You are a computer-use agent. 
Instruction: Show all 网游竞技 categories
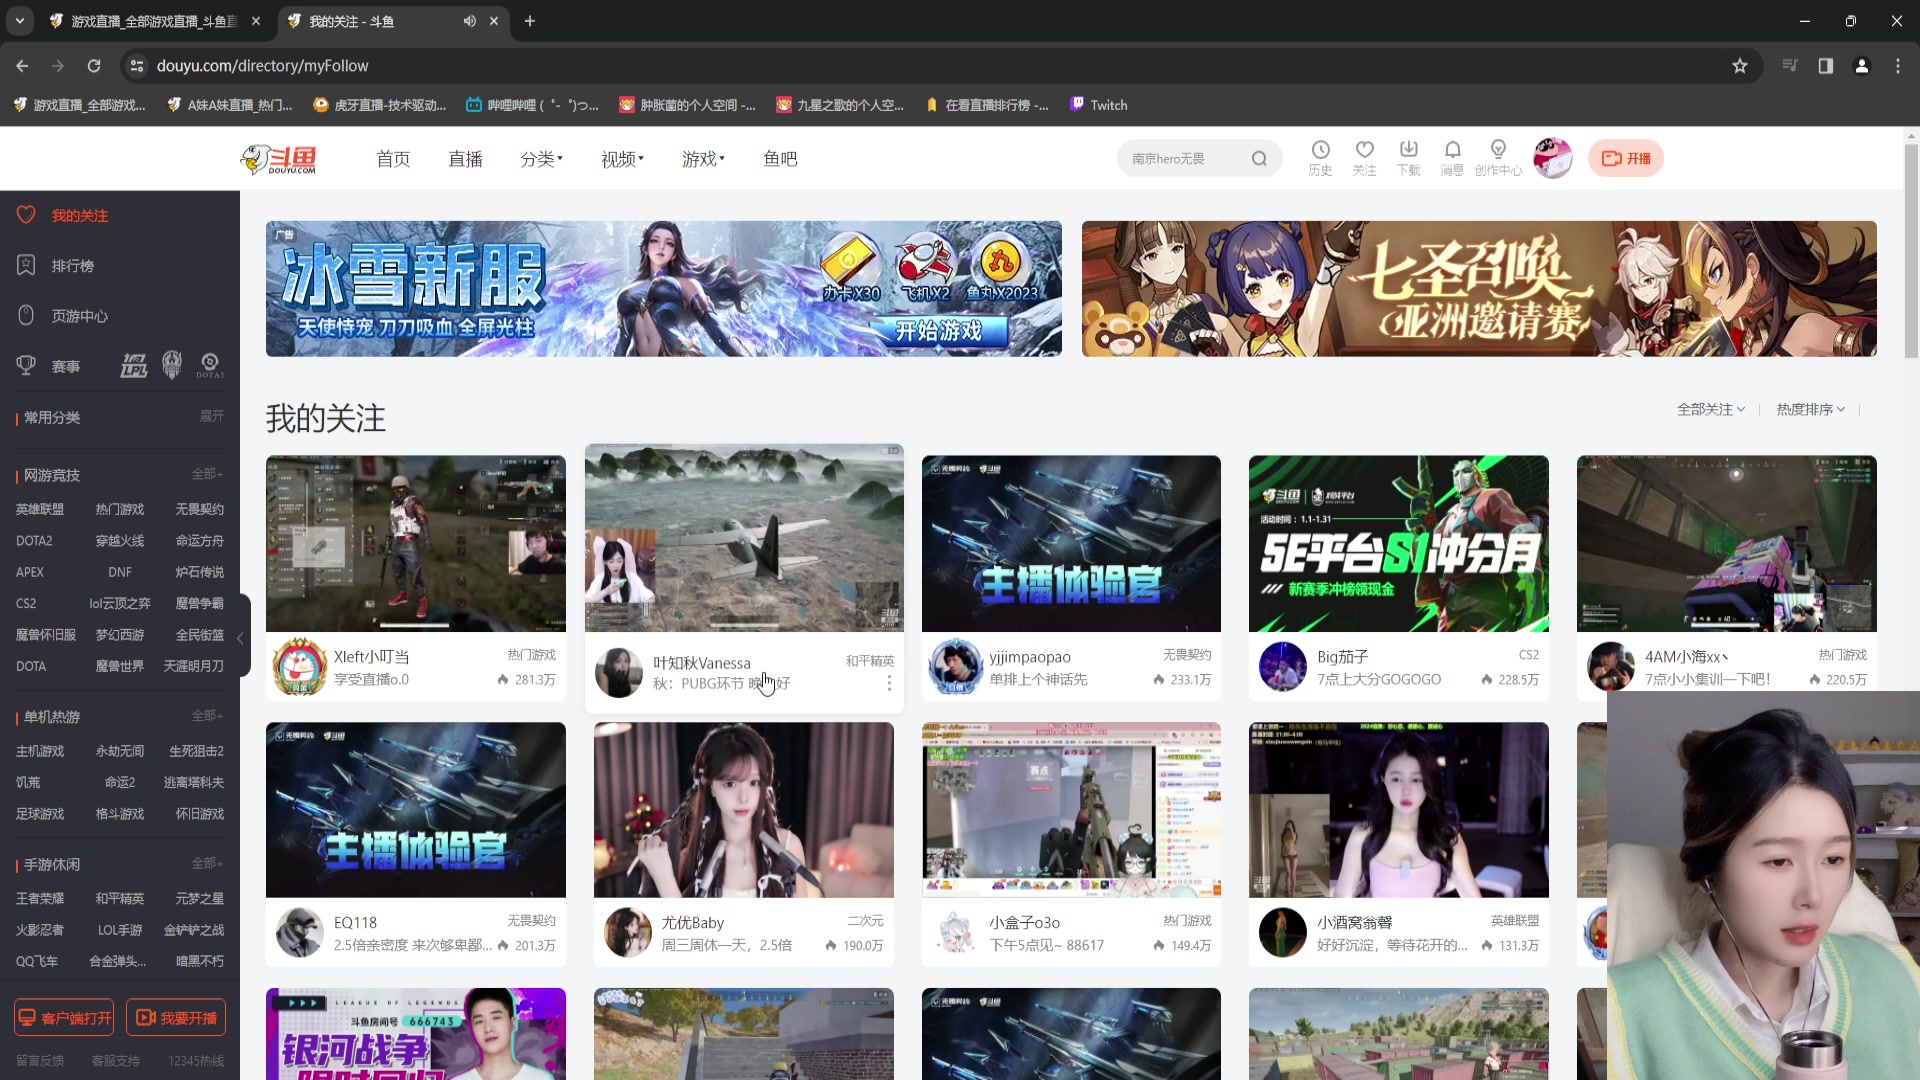point(208,475)
